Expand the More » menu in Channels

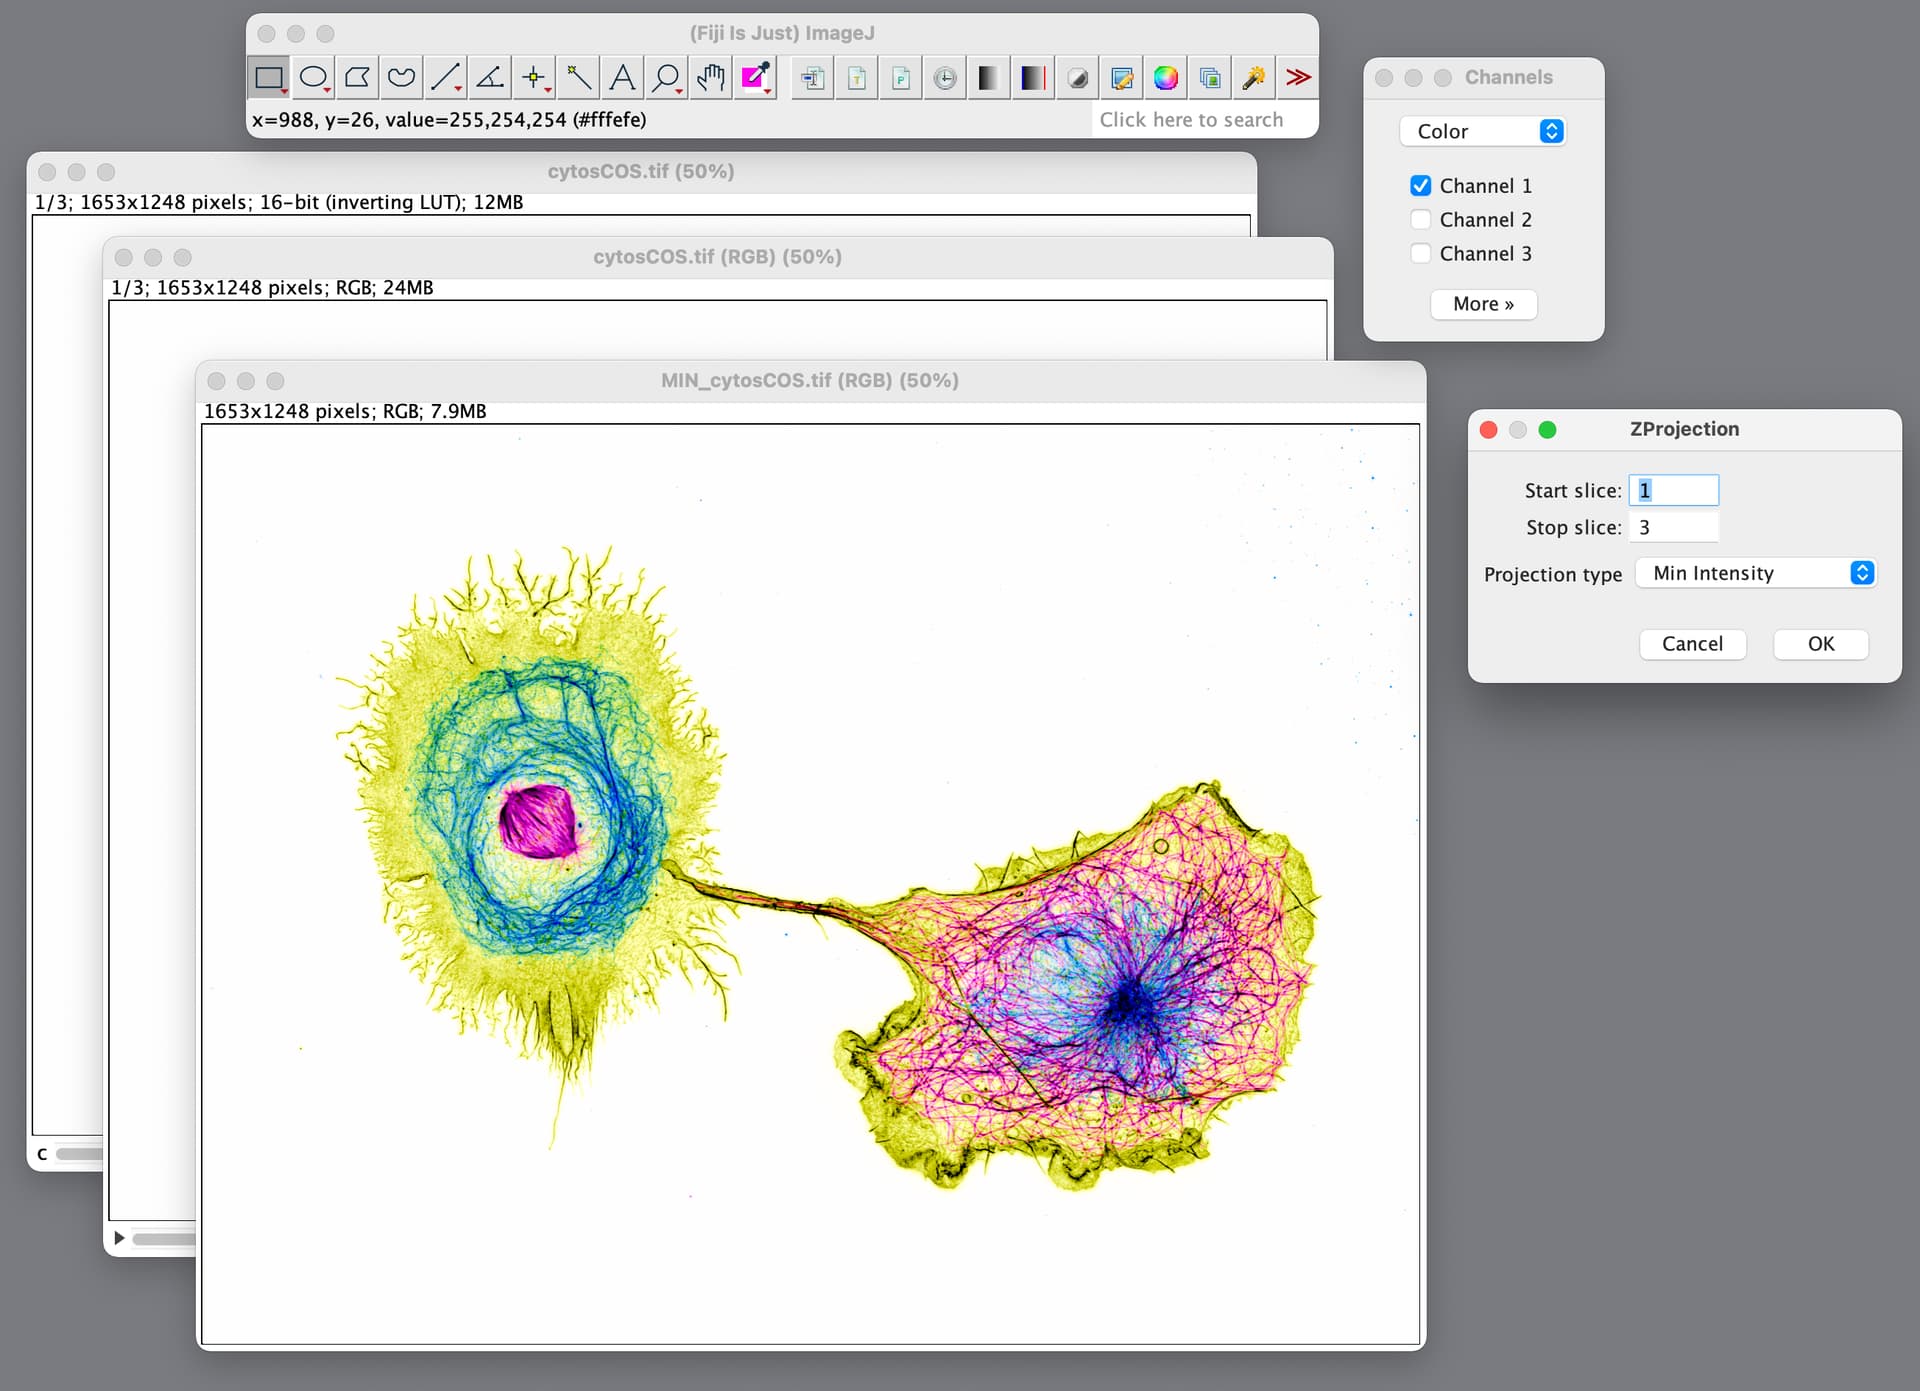1483,304
